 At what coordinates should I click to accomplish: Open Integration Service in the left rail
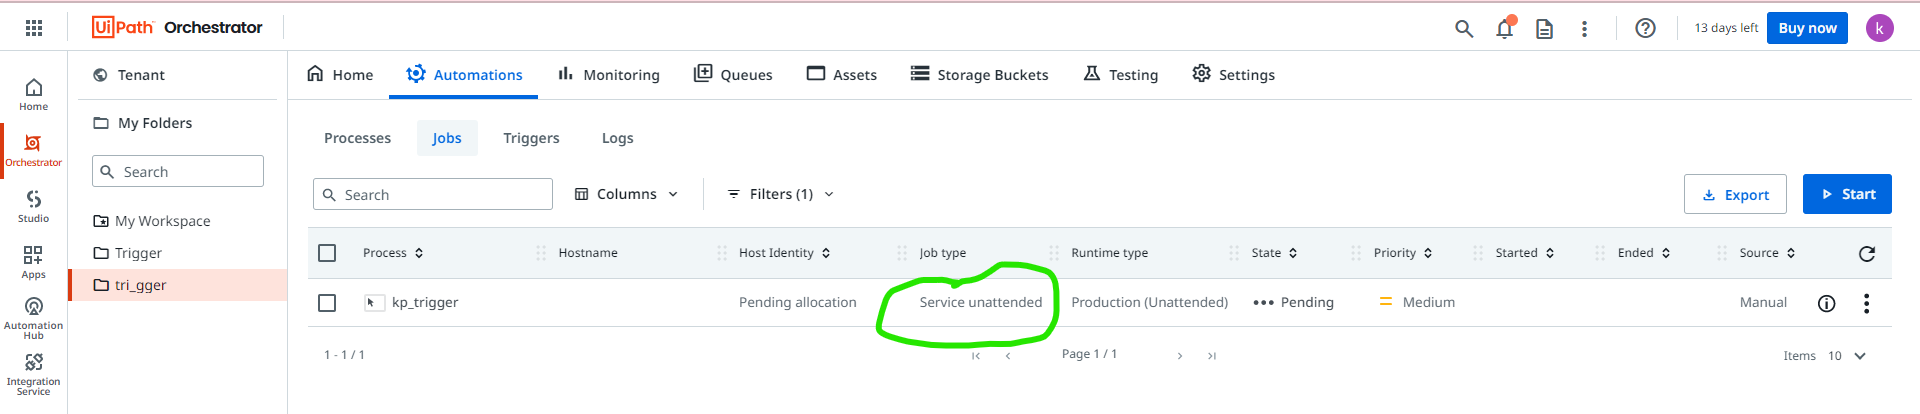click(x=33, y=373)
